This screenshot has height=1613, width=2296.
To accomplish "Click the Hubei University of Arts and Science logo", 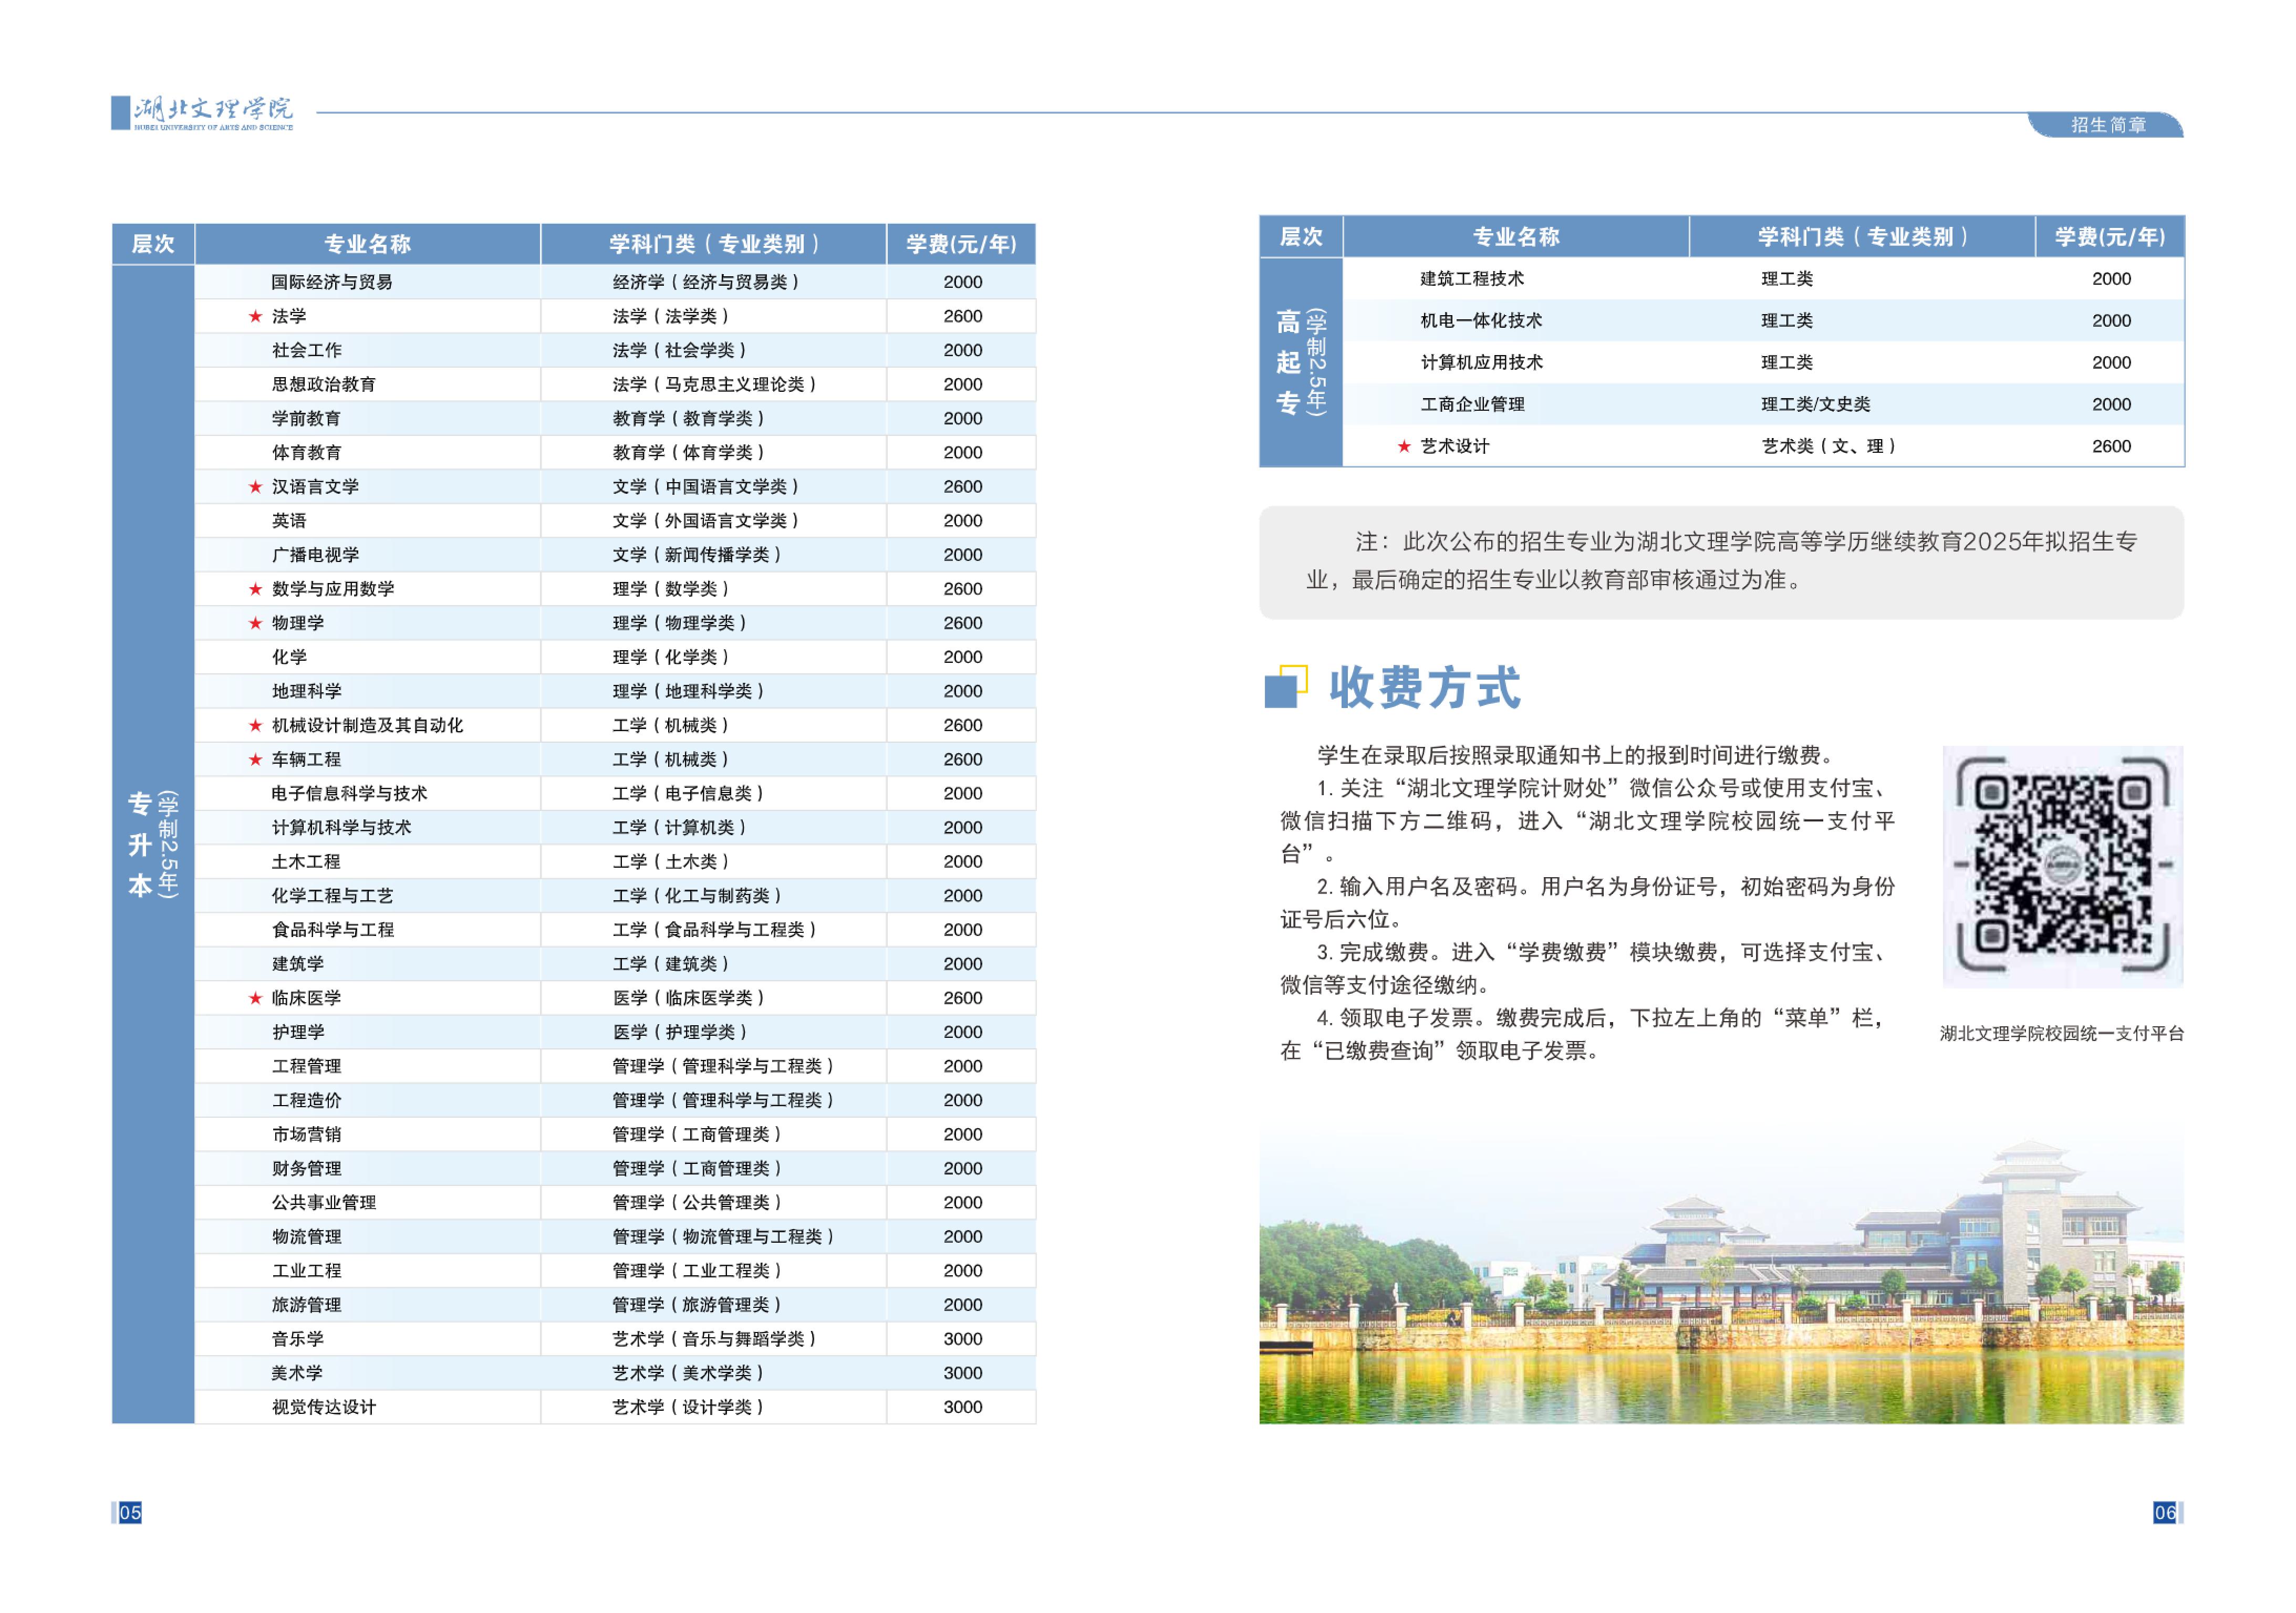I will [x=202, y=113].
